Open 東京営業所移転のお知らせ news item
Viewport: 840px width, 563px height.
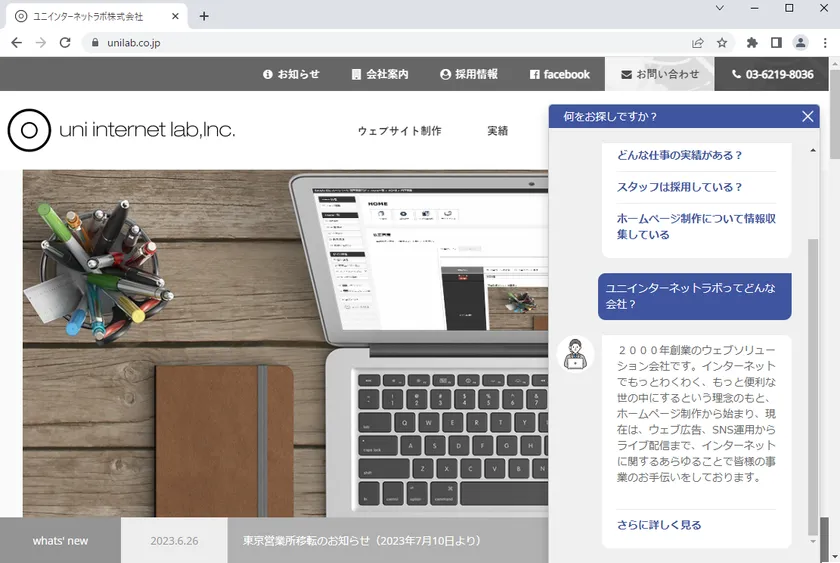pos(362,541)
